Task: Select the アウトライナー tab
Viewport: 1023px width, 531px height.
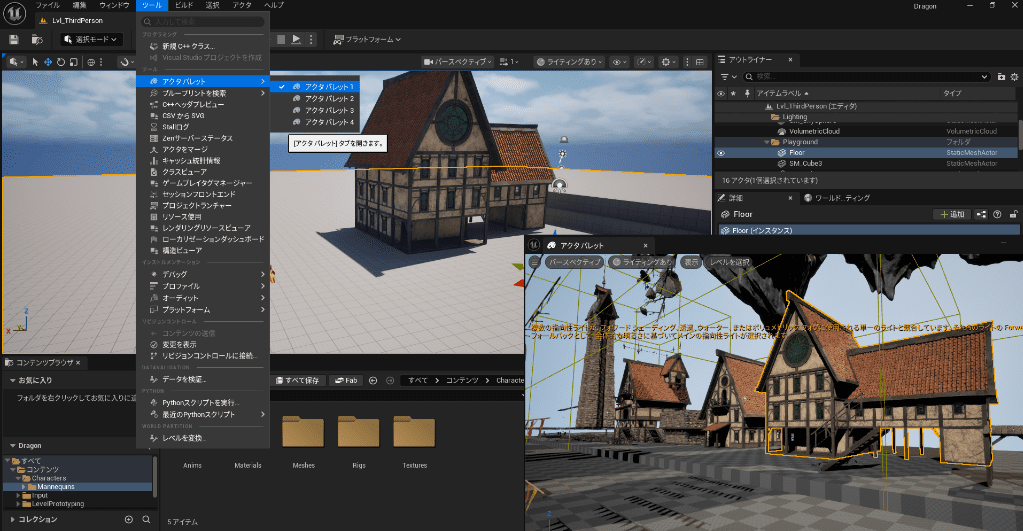Action: pyautogui.click(x=750, y=60)
